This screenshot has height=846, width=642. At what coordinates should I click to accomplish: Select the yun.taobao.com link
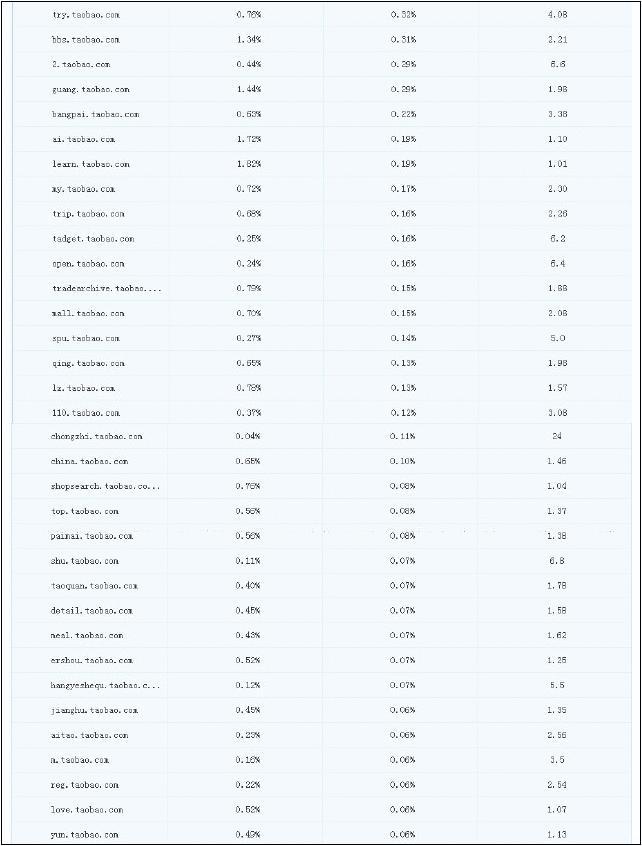(x=85, y=835)
